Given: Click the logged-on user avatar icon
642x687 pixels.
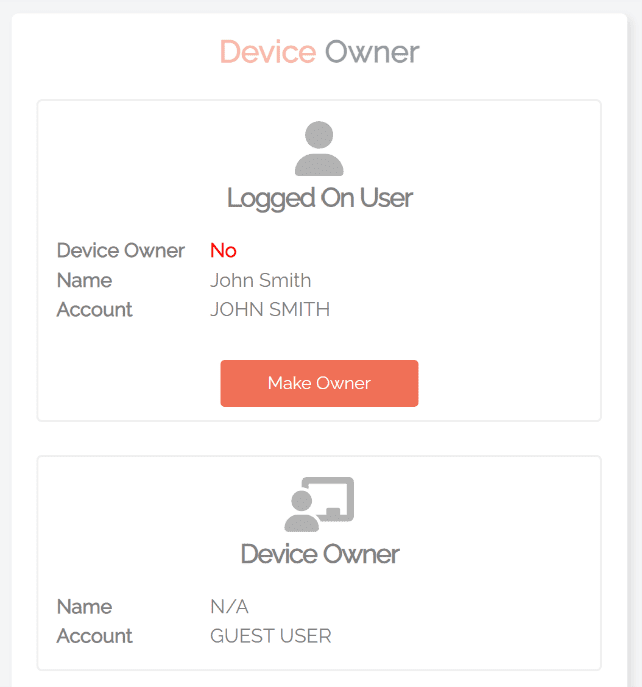Looking at the screenshot, I should (x=319, y=149).
